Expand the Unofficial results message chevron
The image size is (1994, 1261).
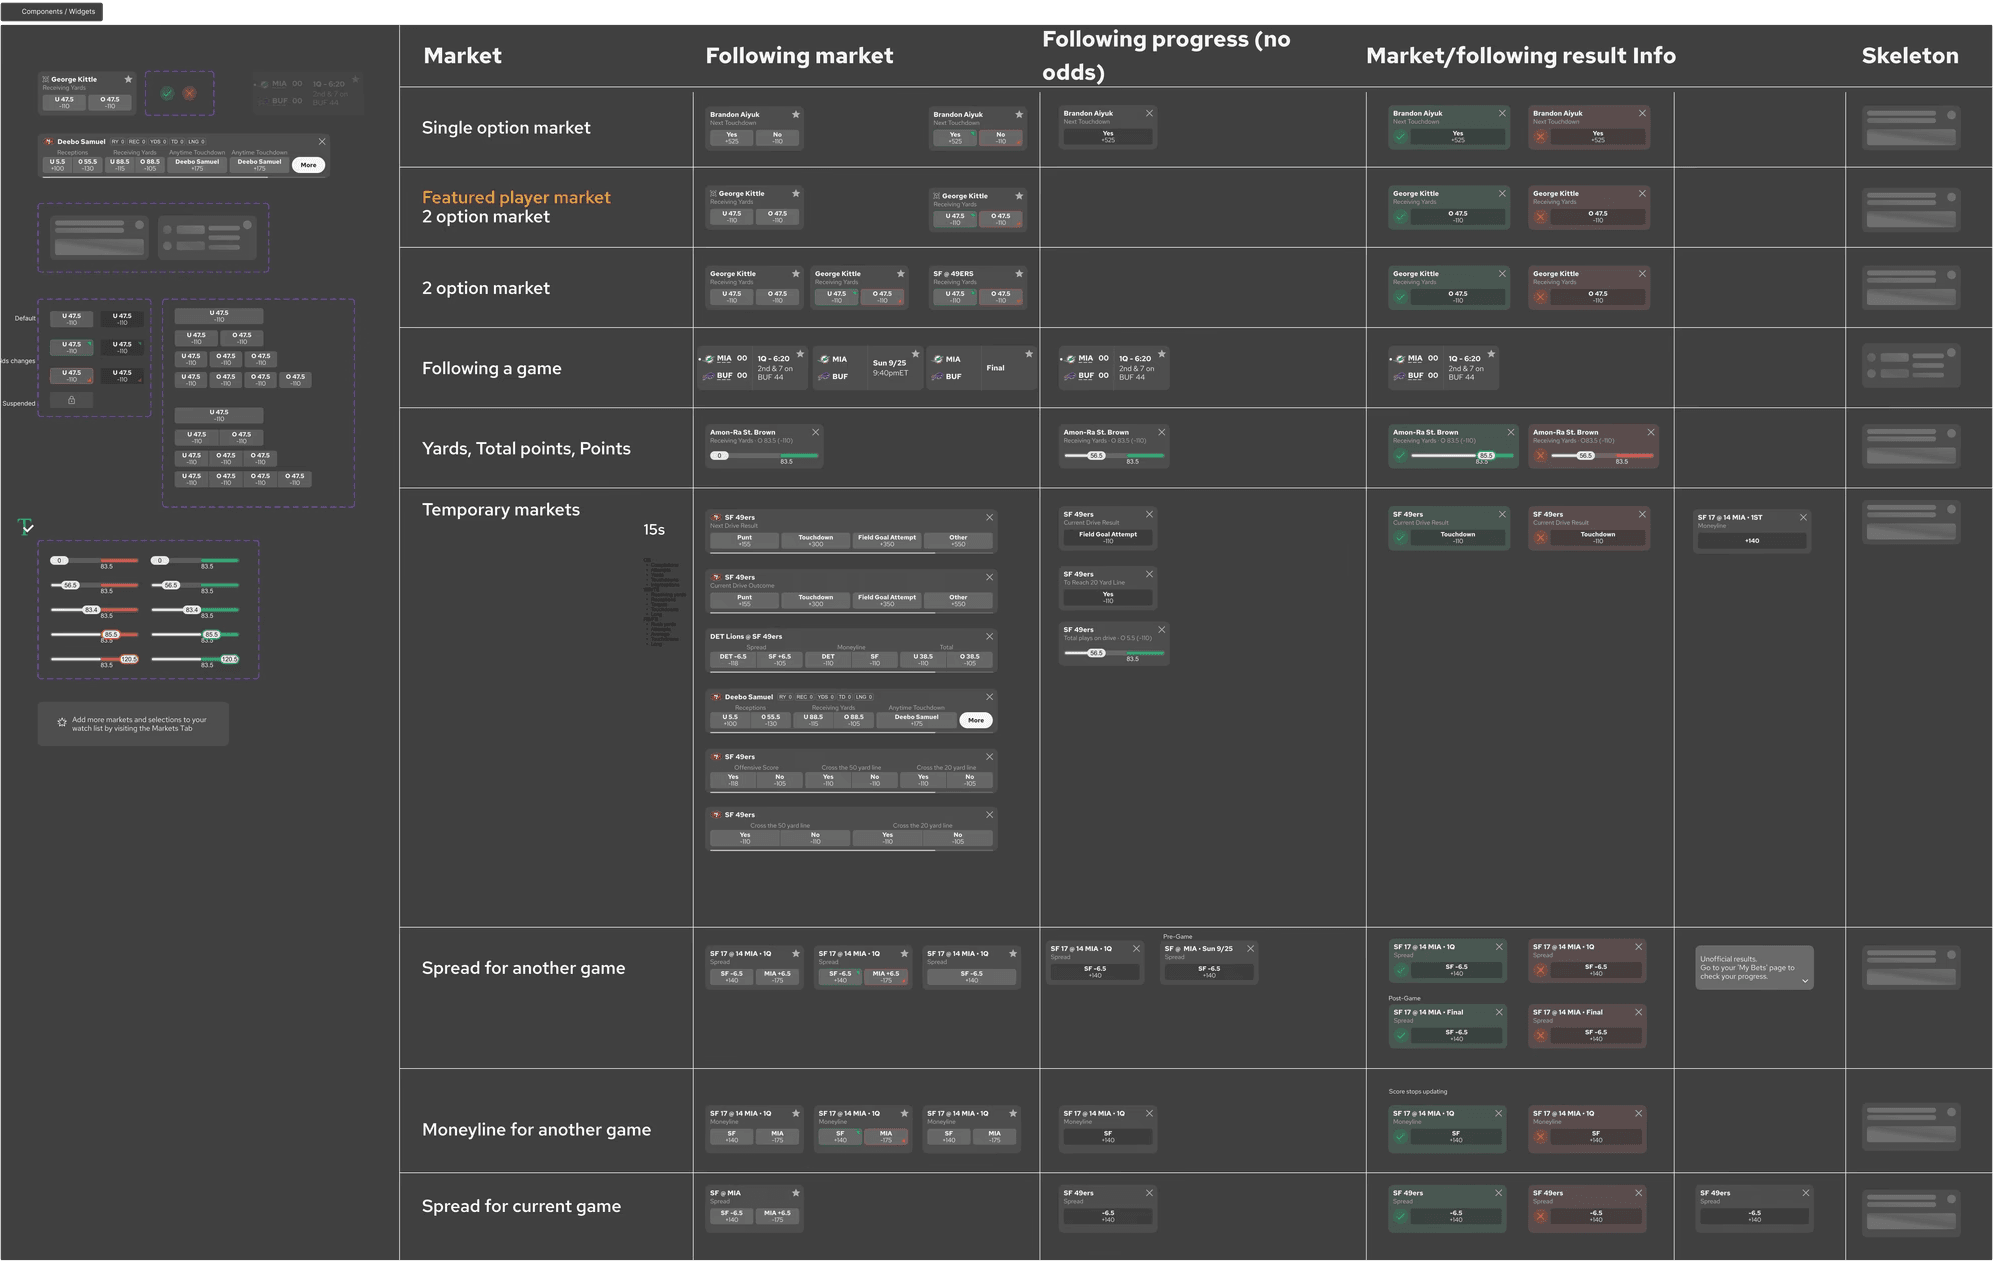1805,981
